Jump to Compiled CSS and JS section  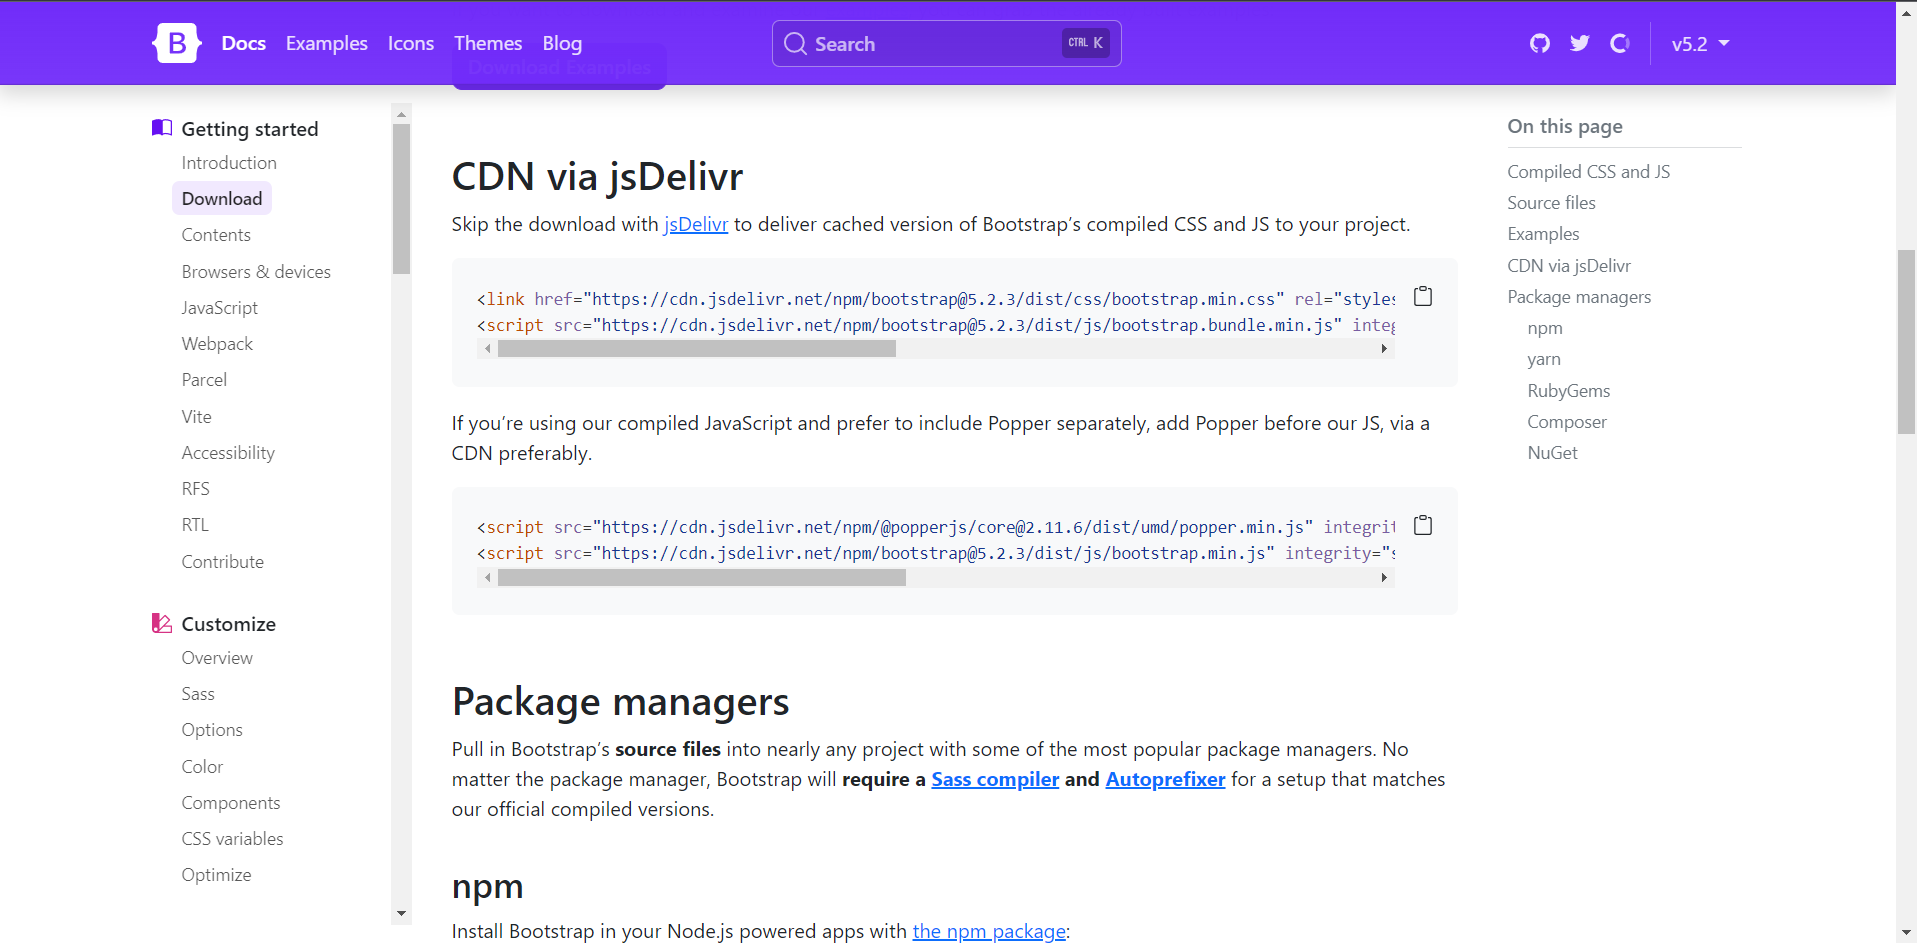point(1589,172)
